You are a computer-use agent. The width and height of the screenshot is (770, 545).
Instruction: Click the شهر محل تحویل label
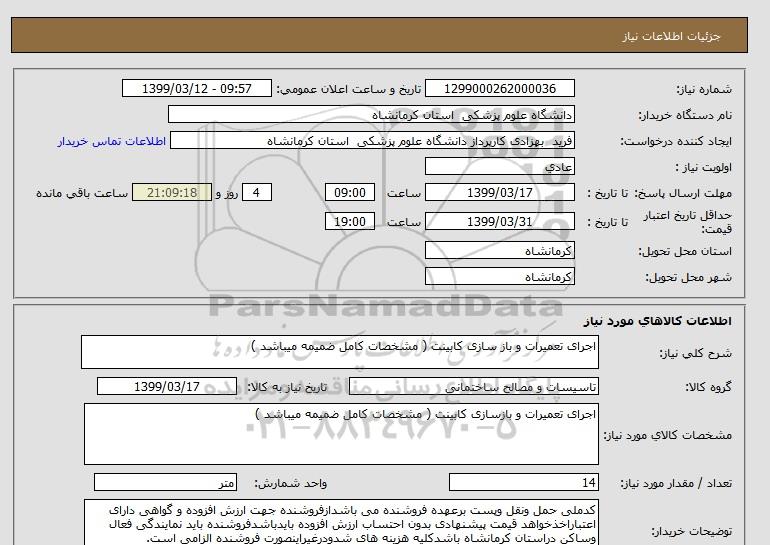click(688, 277)
